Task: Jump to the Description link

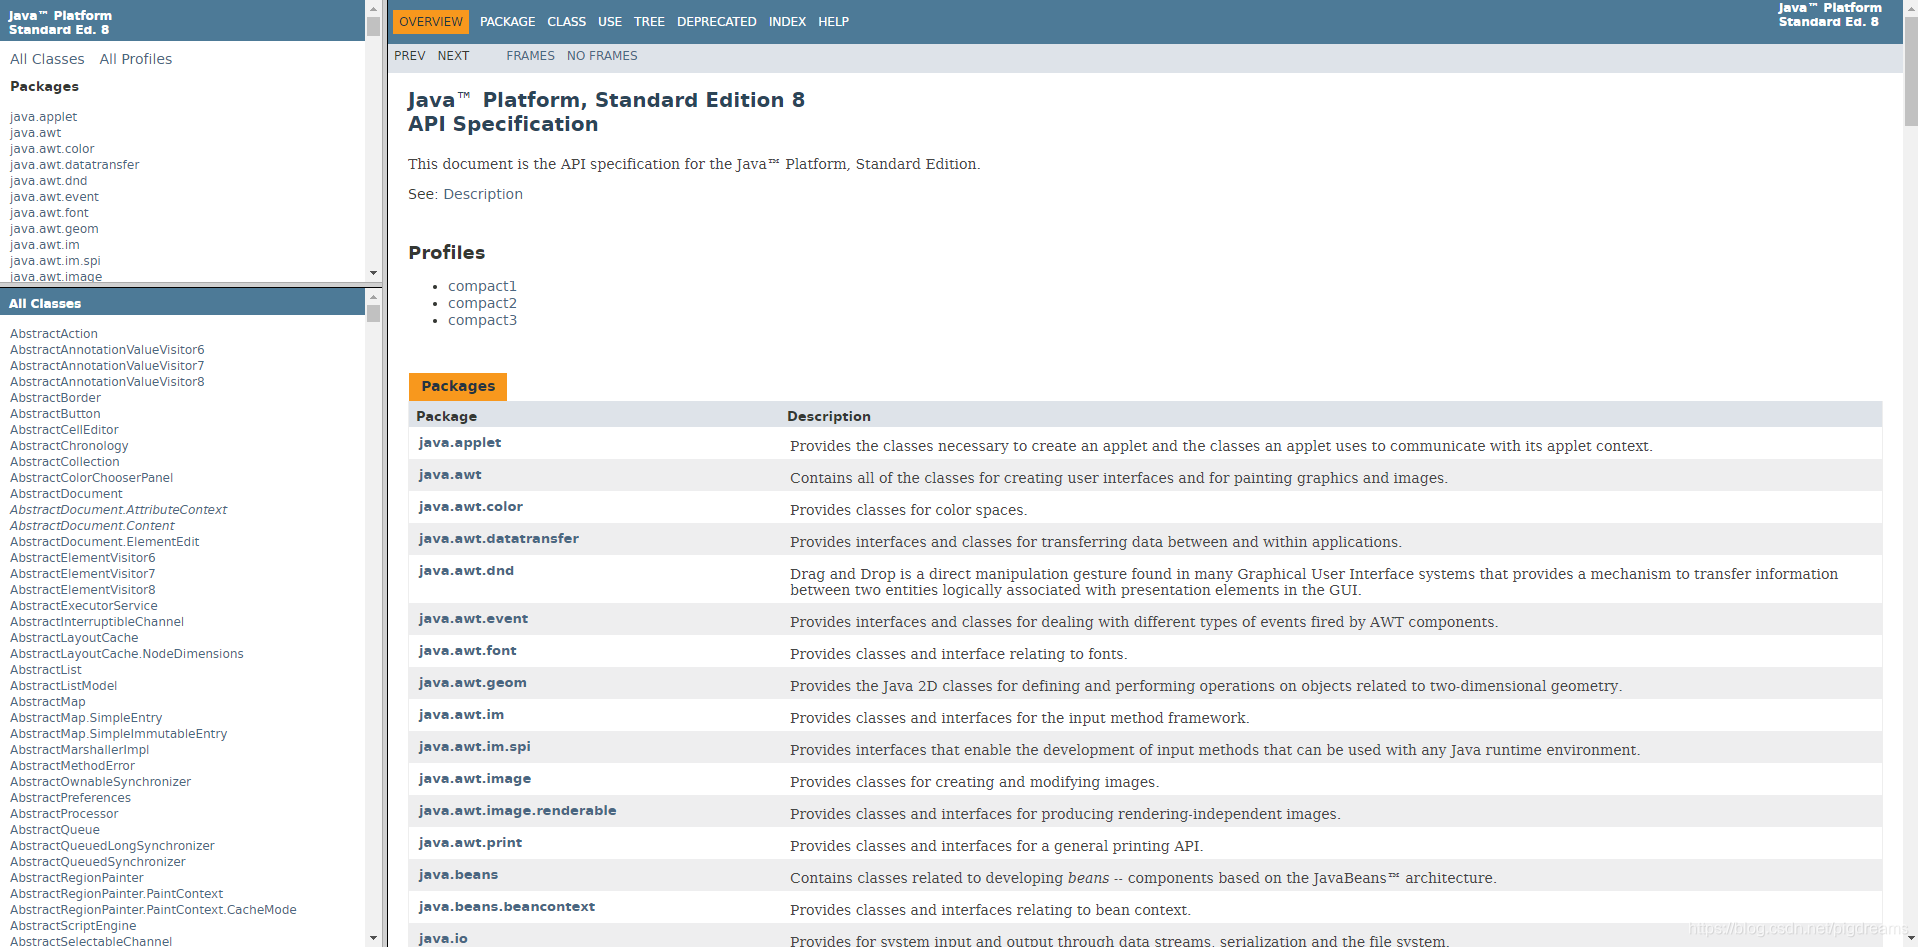Action: (483, 194)
